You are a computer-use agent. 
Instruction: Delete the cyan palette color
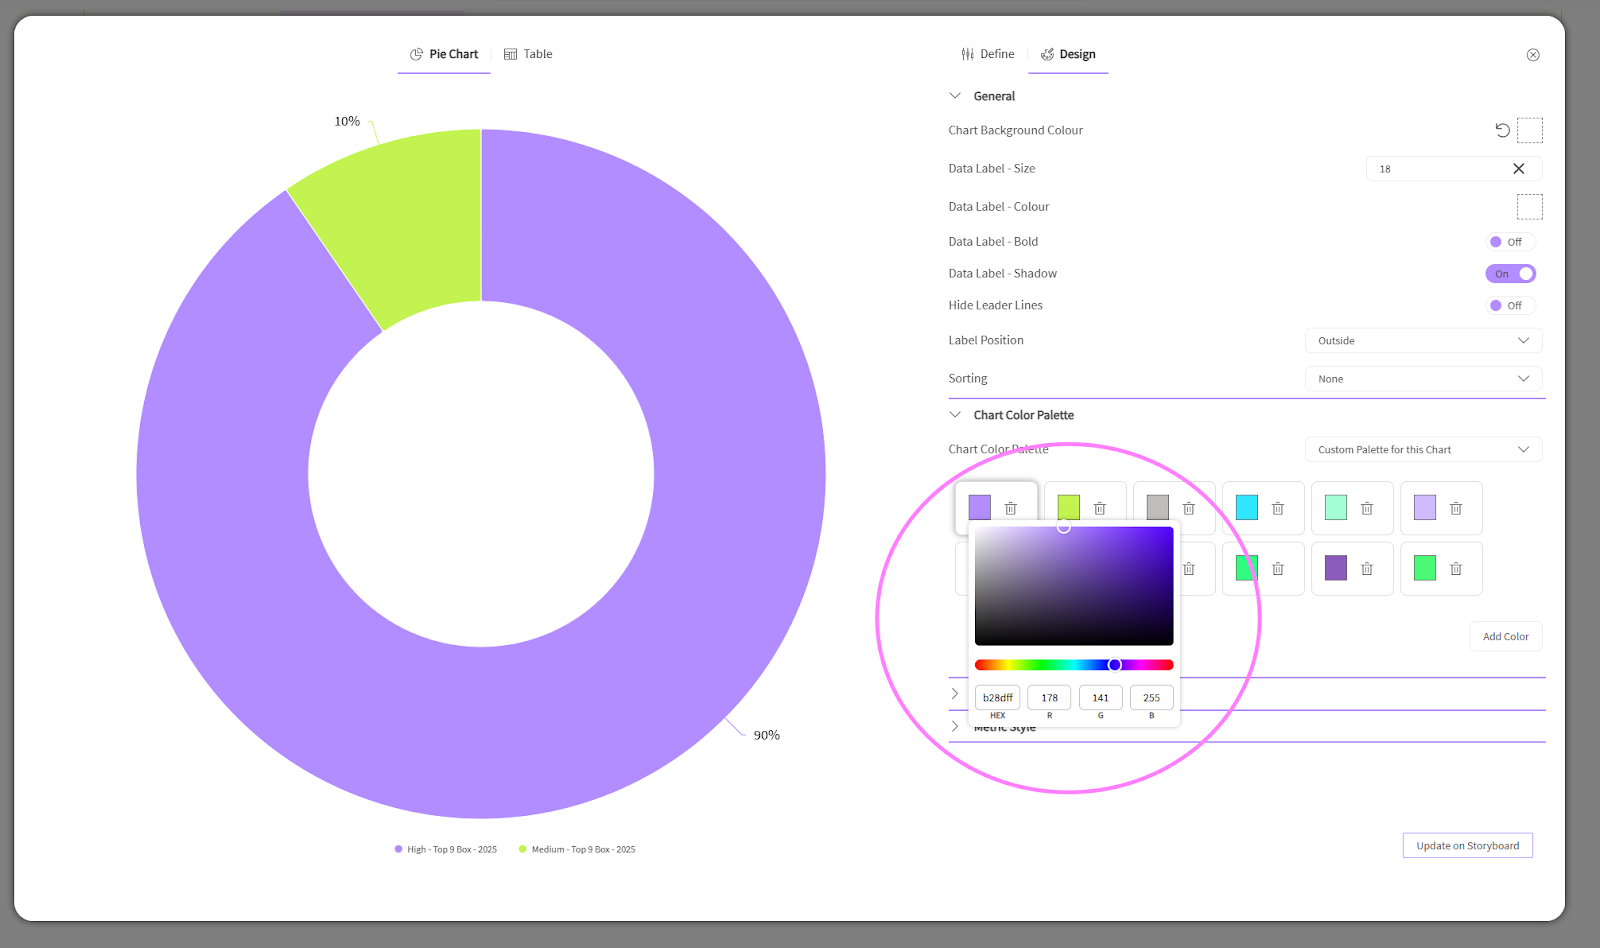click(1278, 509)
